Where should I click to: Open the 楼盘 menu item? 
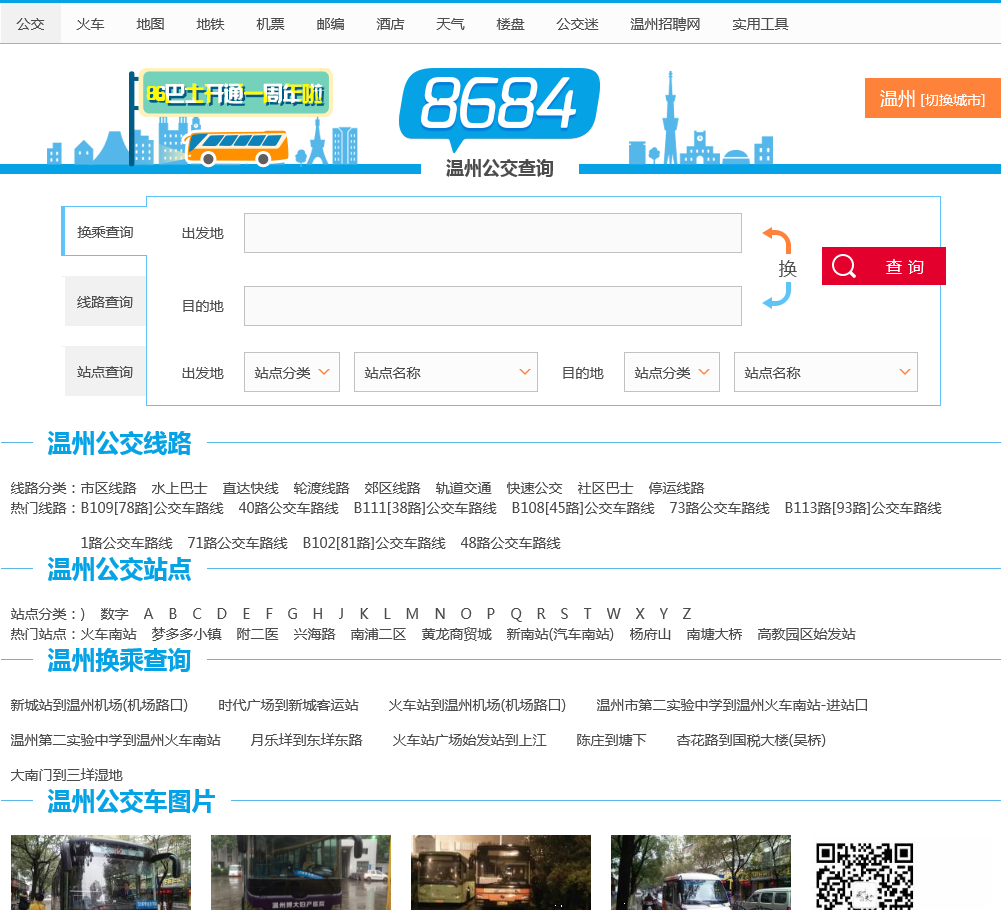pyautogui.click(x=510, y=24)
